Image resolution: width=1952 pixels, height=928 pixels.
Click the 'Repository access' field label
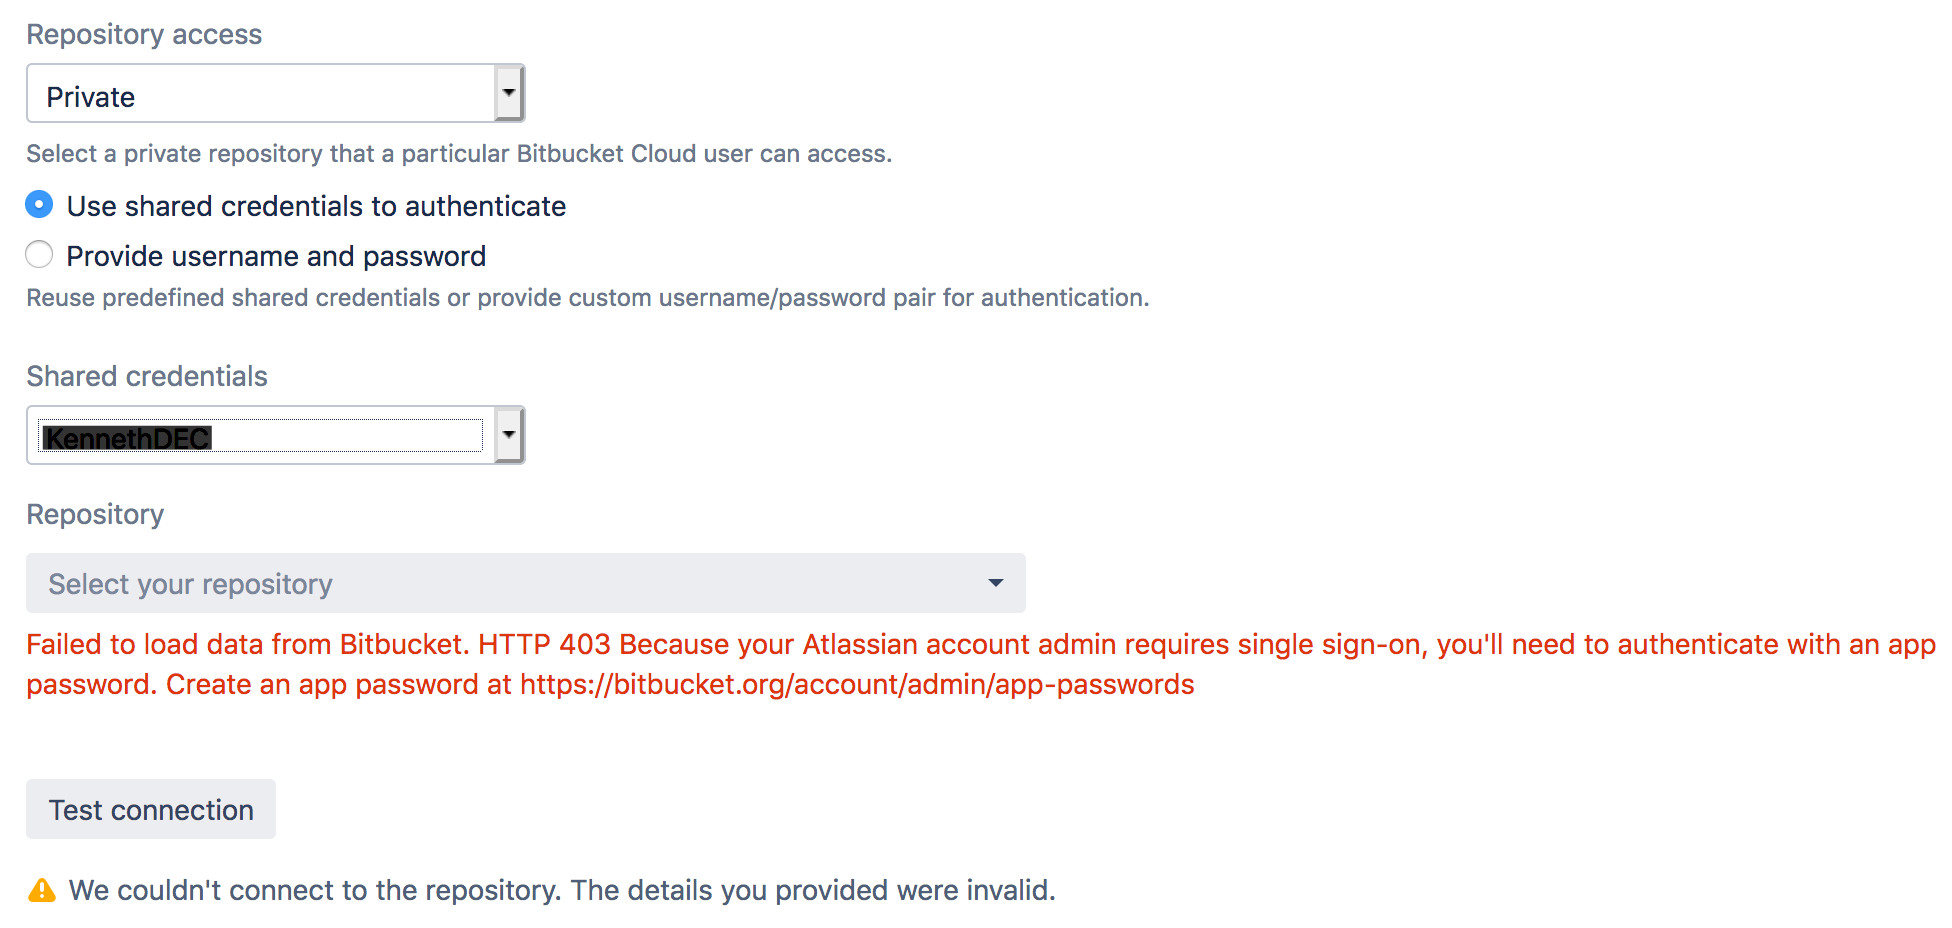coord(144,34)
